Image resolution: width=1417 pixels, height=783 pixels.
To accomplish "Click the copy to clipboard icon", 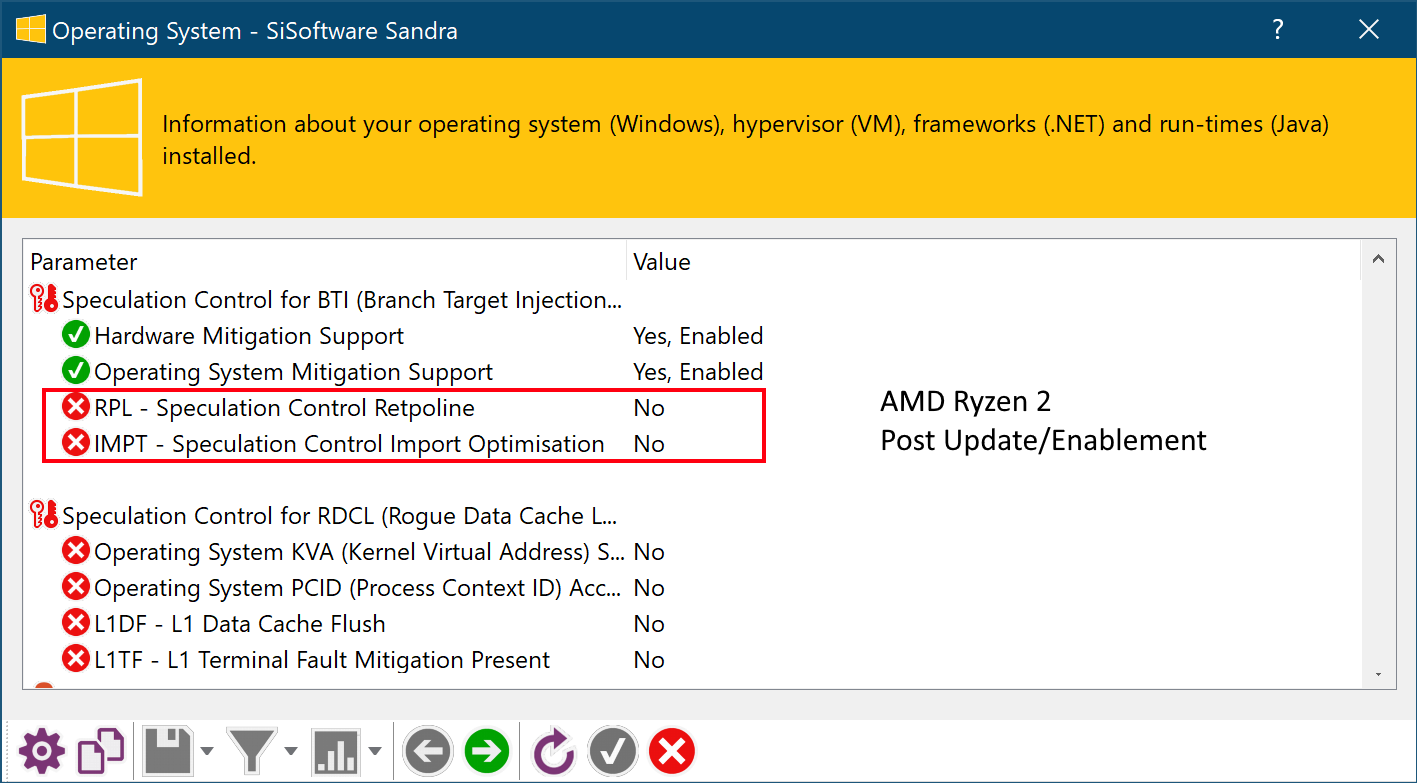I will pyautogui.click(x=102, y=751).
